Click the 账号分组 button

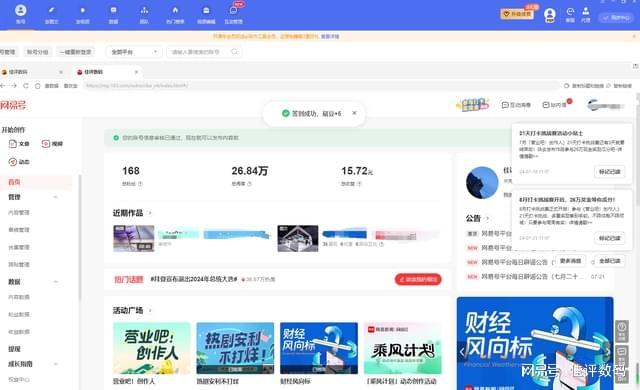pos(38,52)
